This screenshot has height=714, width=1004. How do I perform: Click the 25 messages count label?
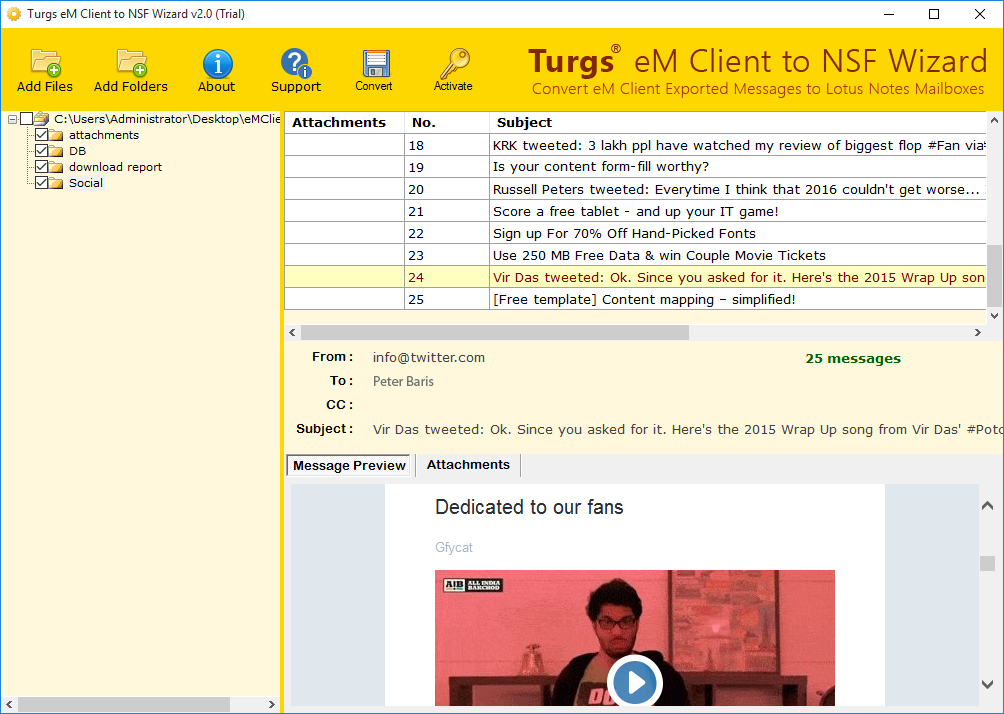pyautogui.click(x=853, y=359)
